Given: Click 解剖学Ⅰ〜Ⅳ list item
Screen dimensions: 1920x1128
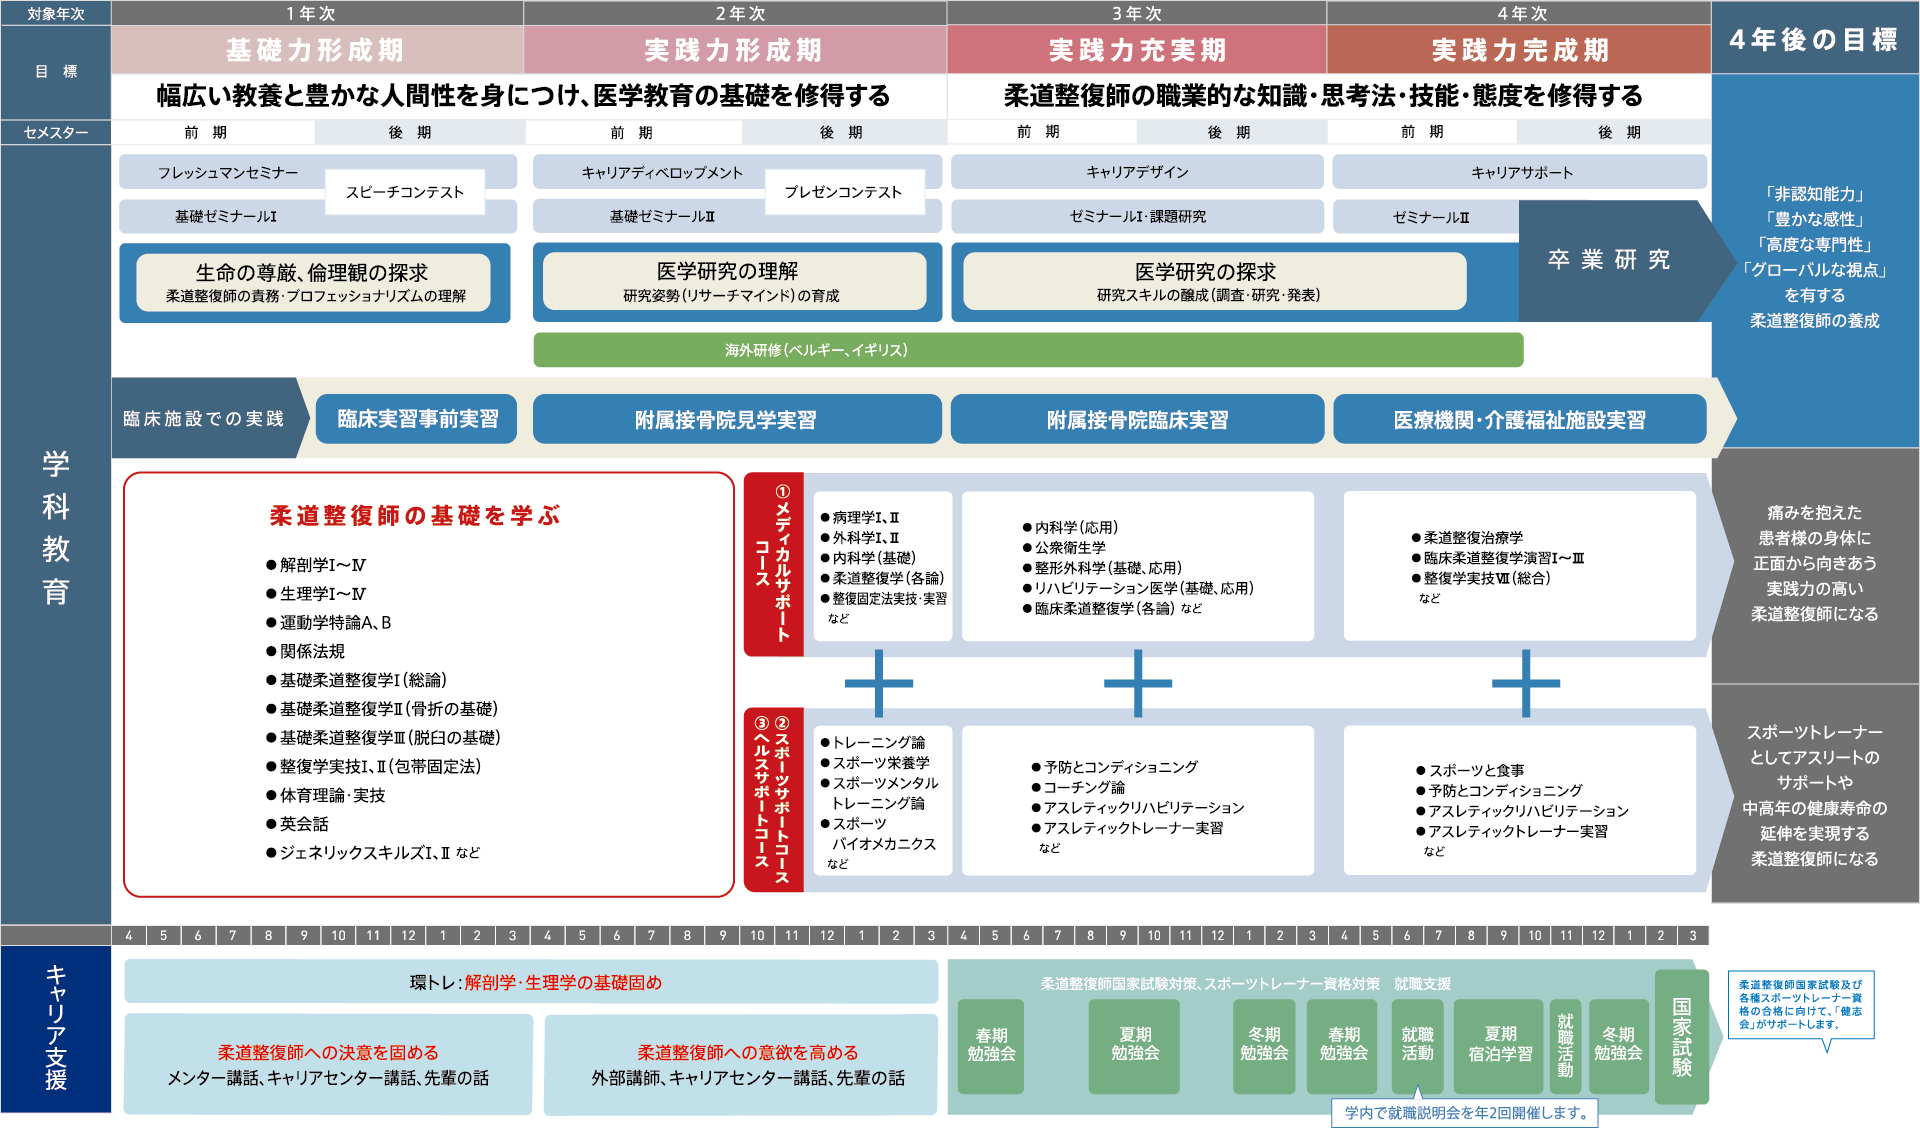Looking at the screenshot, I should pos(316,565).
